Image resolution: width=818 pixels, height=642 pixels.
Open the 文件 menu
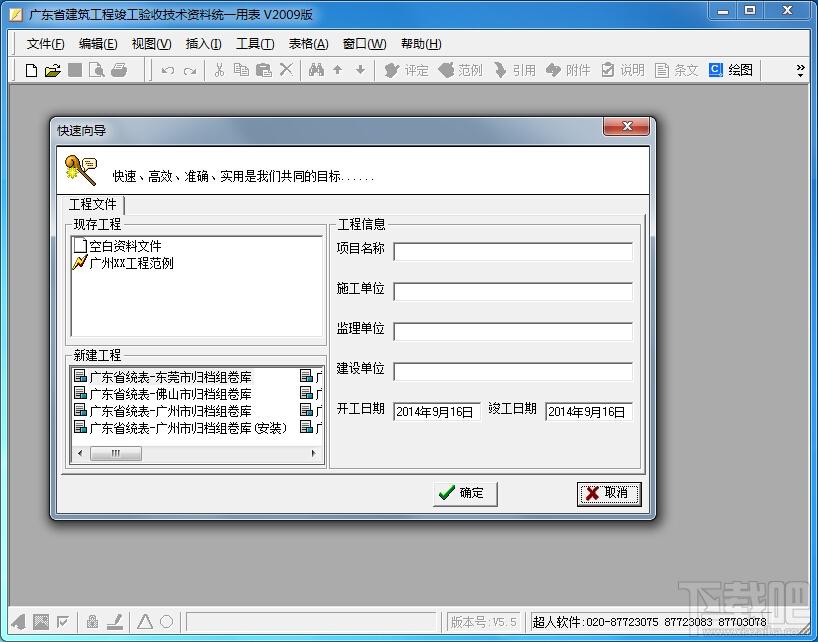[x=45, y=44]
